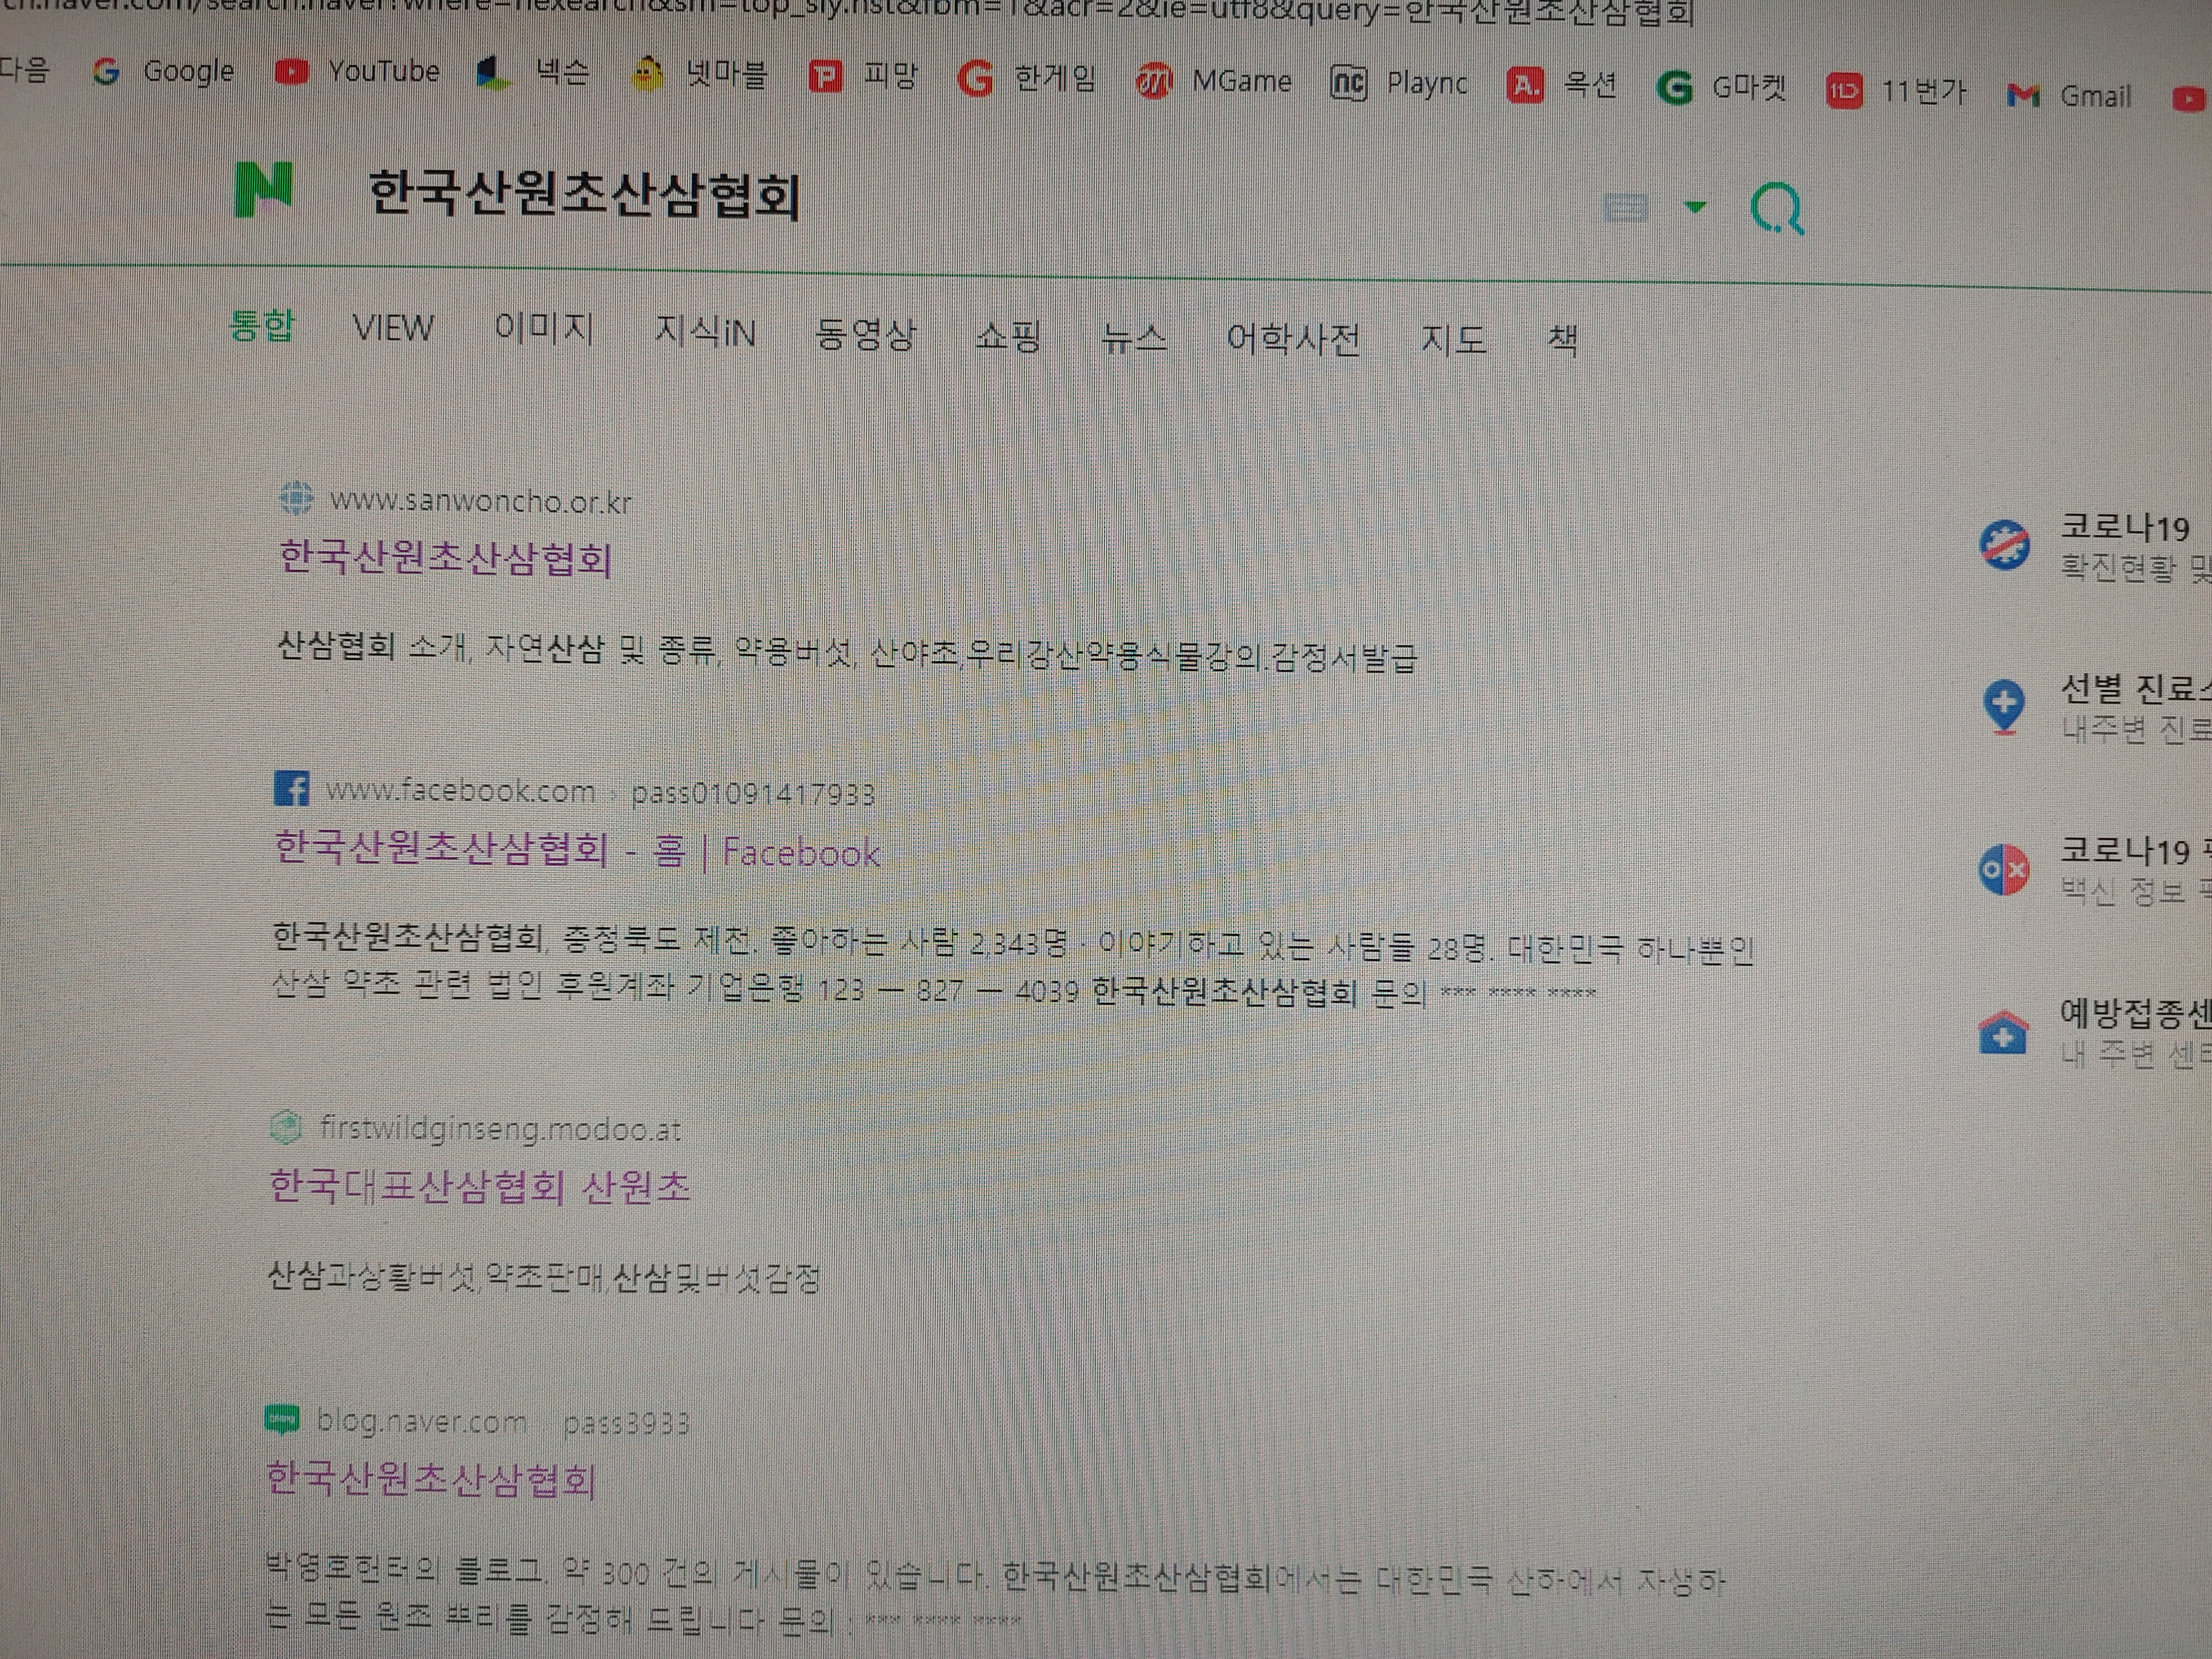Open 한국대표산삼협회 산원초 result link
This screenshot has height=1659, width=2212.
(x=479, y=1186)
